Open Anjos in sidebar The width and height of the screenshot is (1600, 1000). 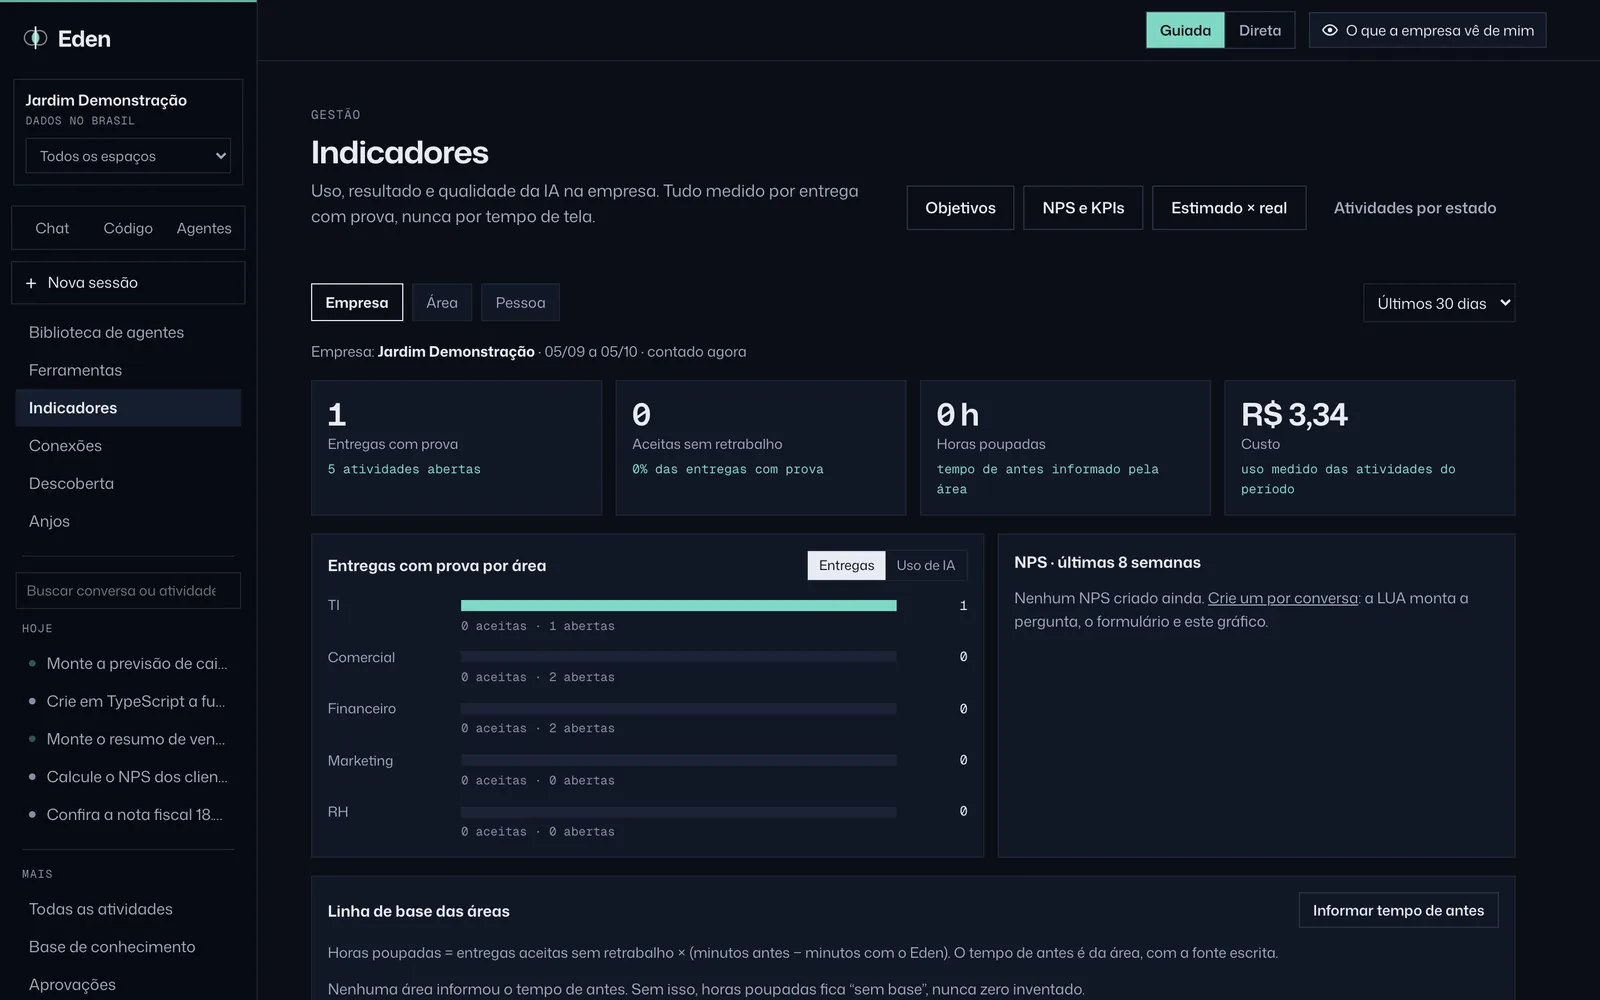[x=128, y=522]
